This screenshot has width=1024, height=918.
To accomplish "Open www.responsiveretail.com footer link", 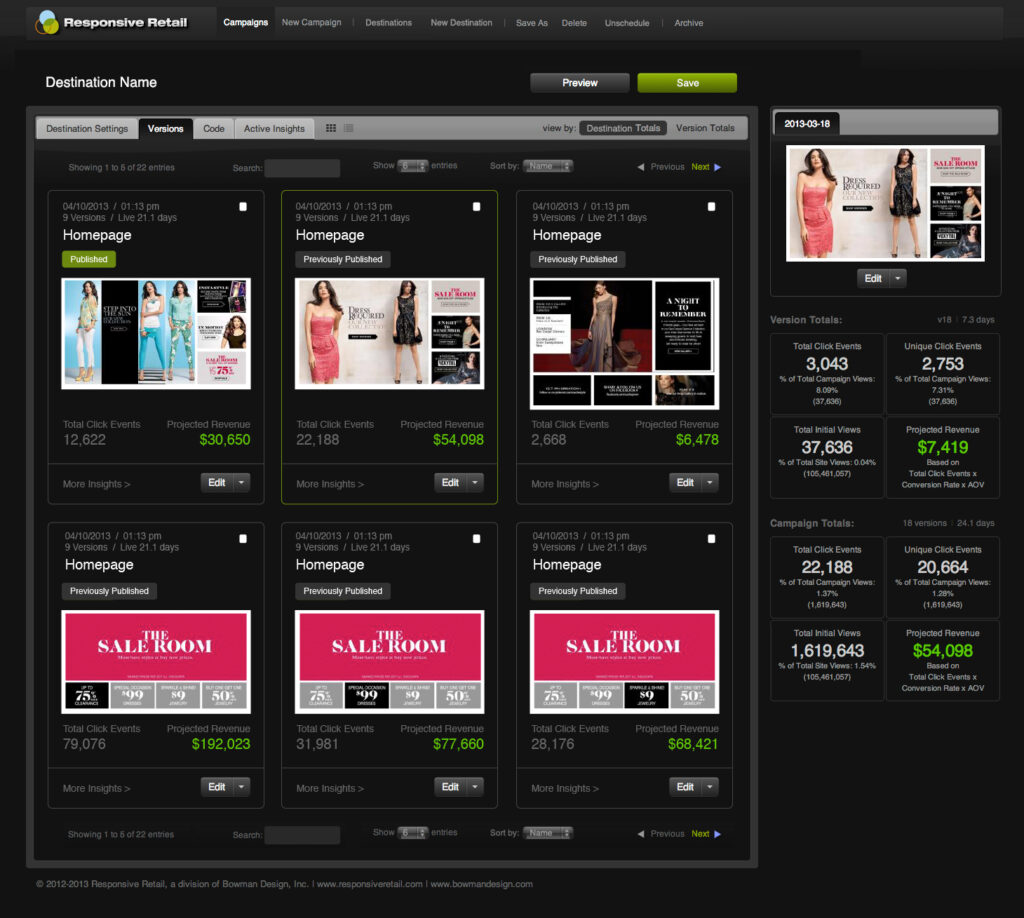I will (x=370, y=884).
